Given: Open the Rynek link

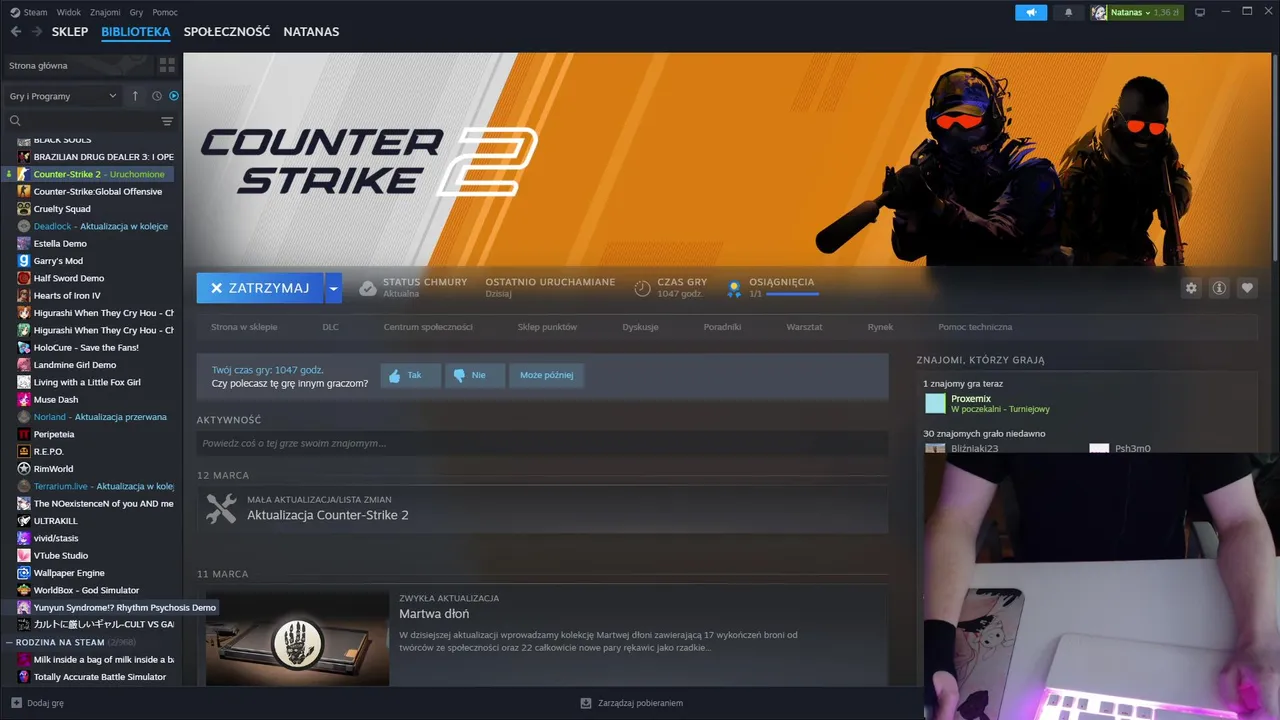Looking at the screenshot, I should pos(880,327).
